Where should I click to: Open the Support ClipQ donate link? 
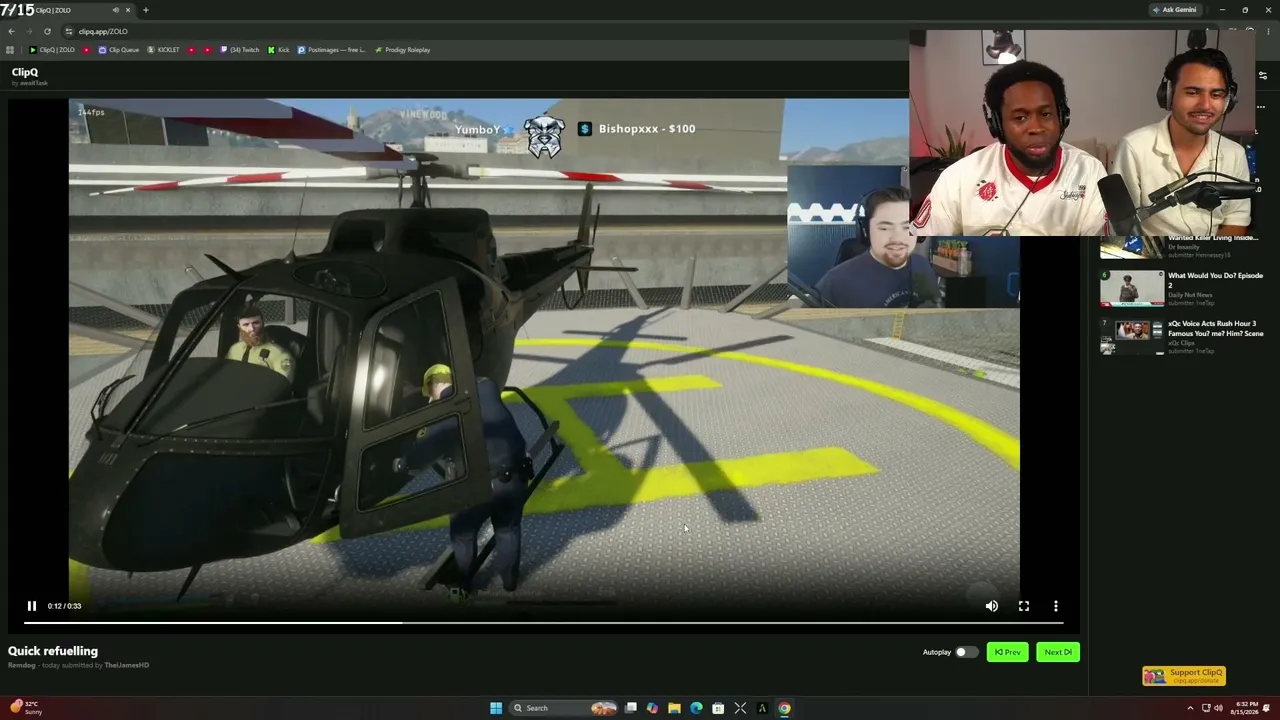pyautogui.click(x=1184, y=676)
